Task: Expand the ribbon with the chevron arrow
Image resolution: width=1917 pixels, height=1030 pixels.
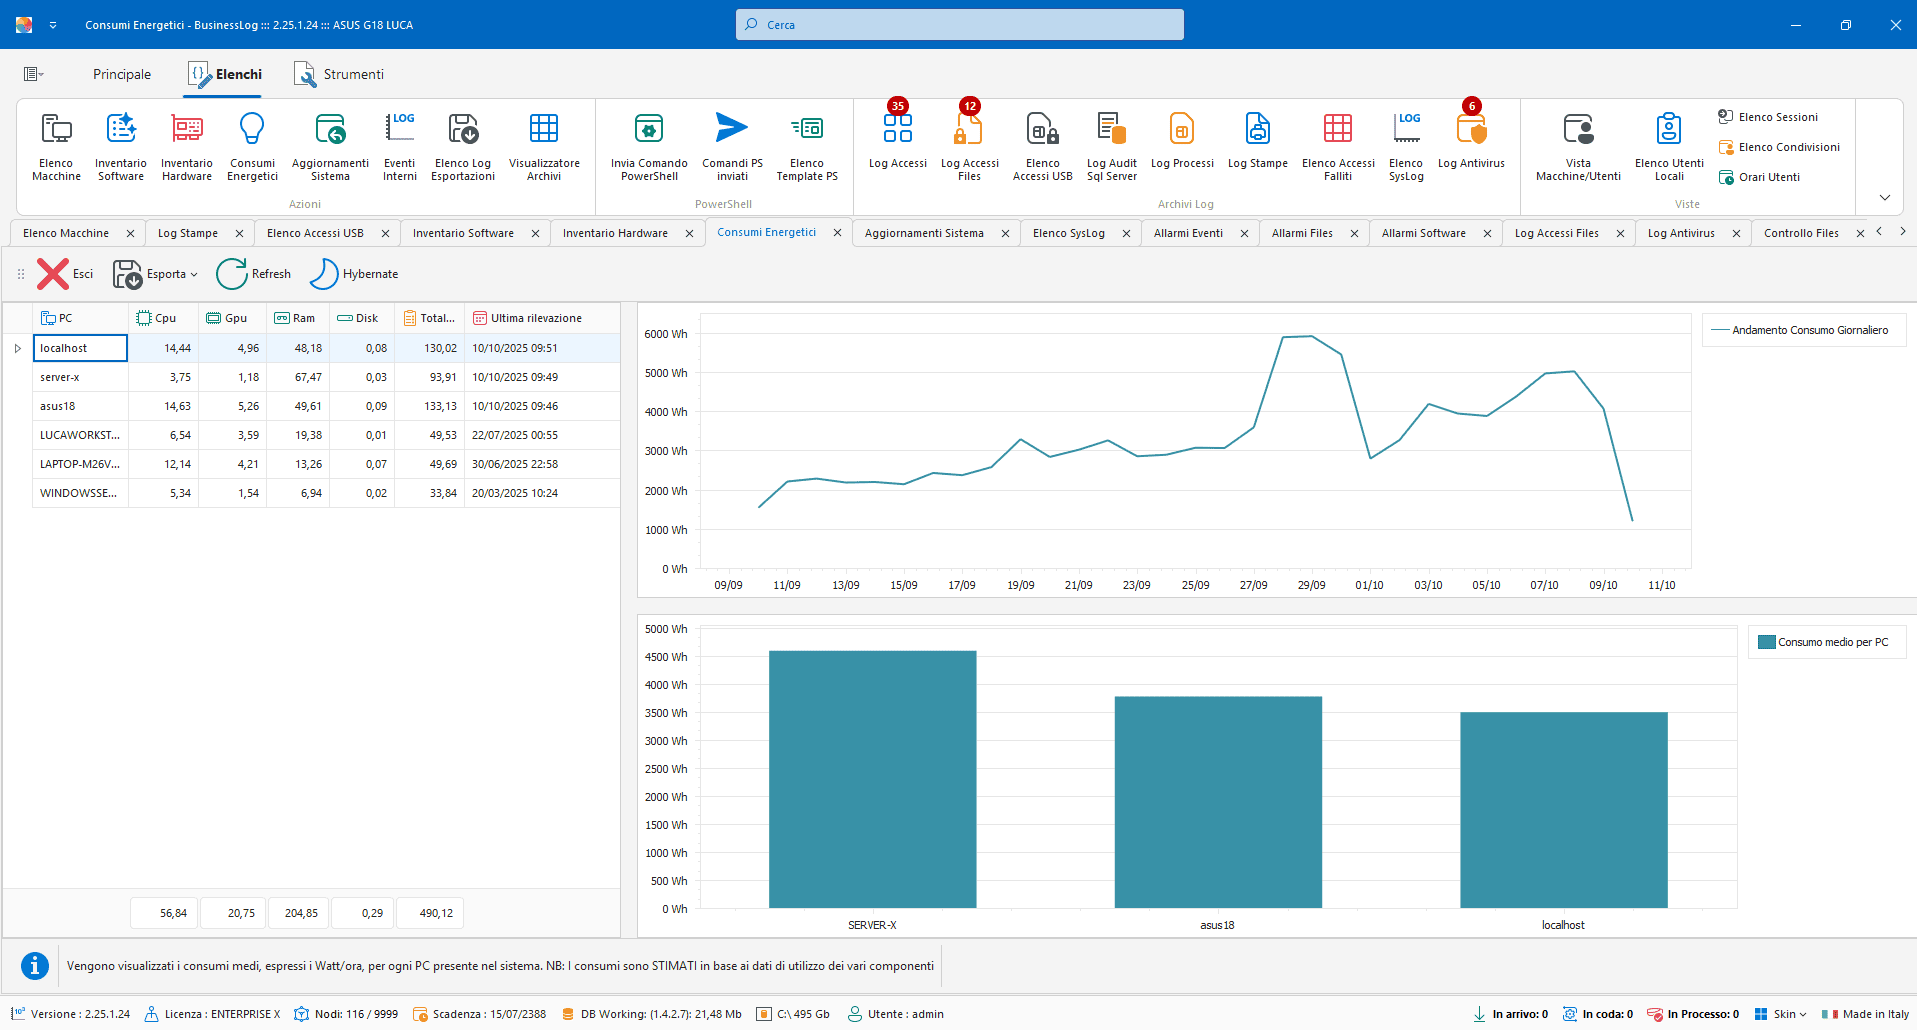Action: [1884, 197]
